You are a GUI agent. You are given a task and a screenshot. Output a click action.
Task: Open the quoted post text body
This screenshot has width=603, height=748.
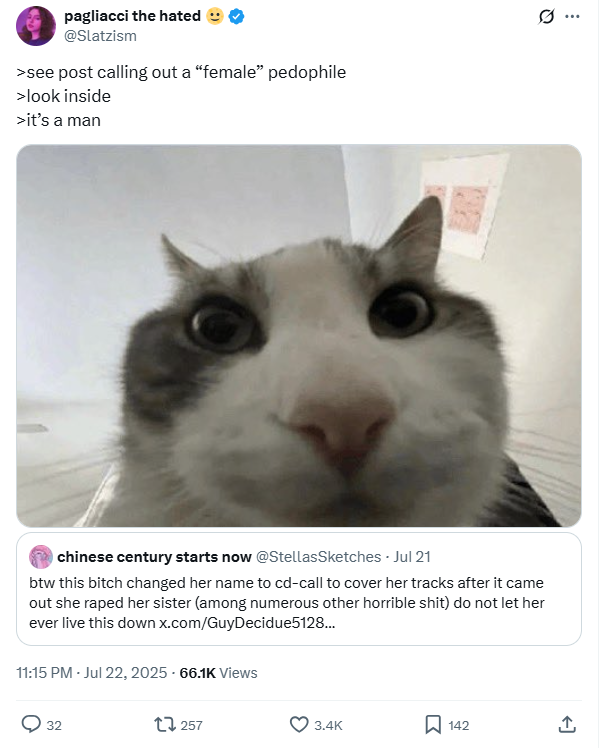pyautogui.click(x=287, y=603)
